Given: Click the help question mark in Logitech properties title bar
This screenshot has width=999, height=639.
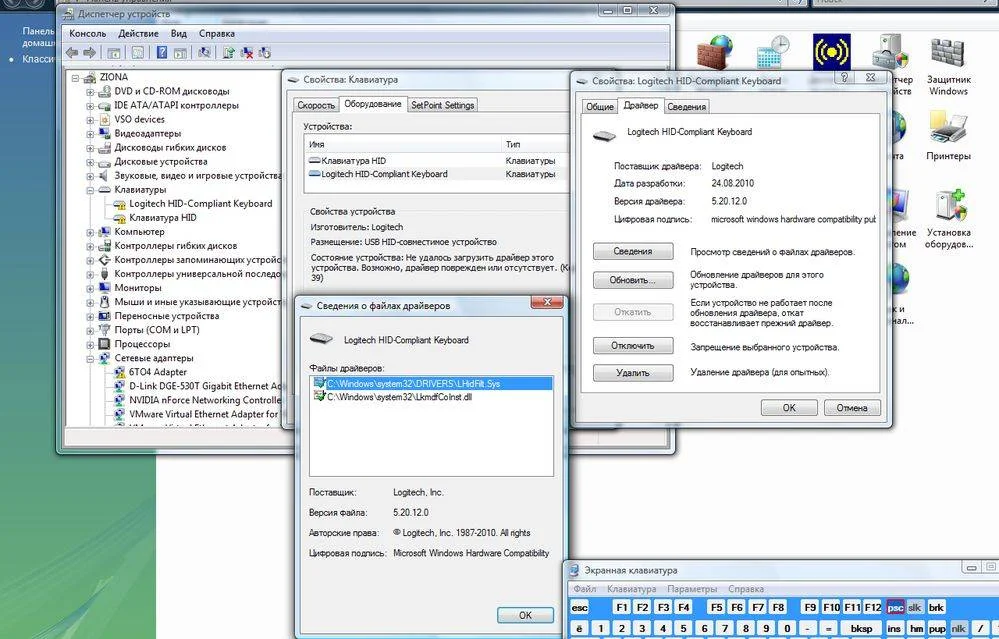Looking at the screenshot, I should (x=844, y=78).
